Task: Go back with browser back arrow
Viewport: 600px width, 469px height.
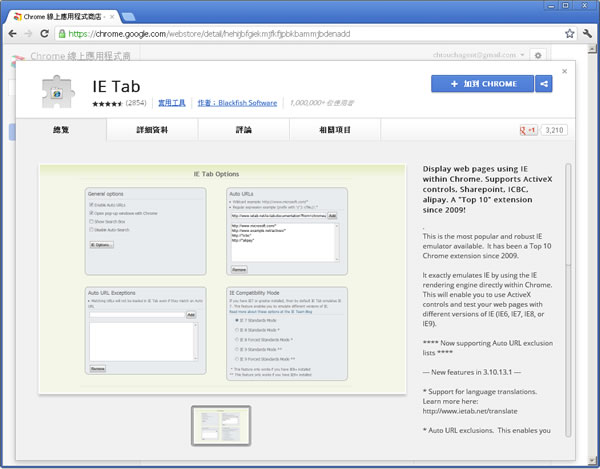Action: pos(12,34)
